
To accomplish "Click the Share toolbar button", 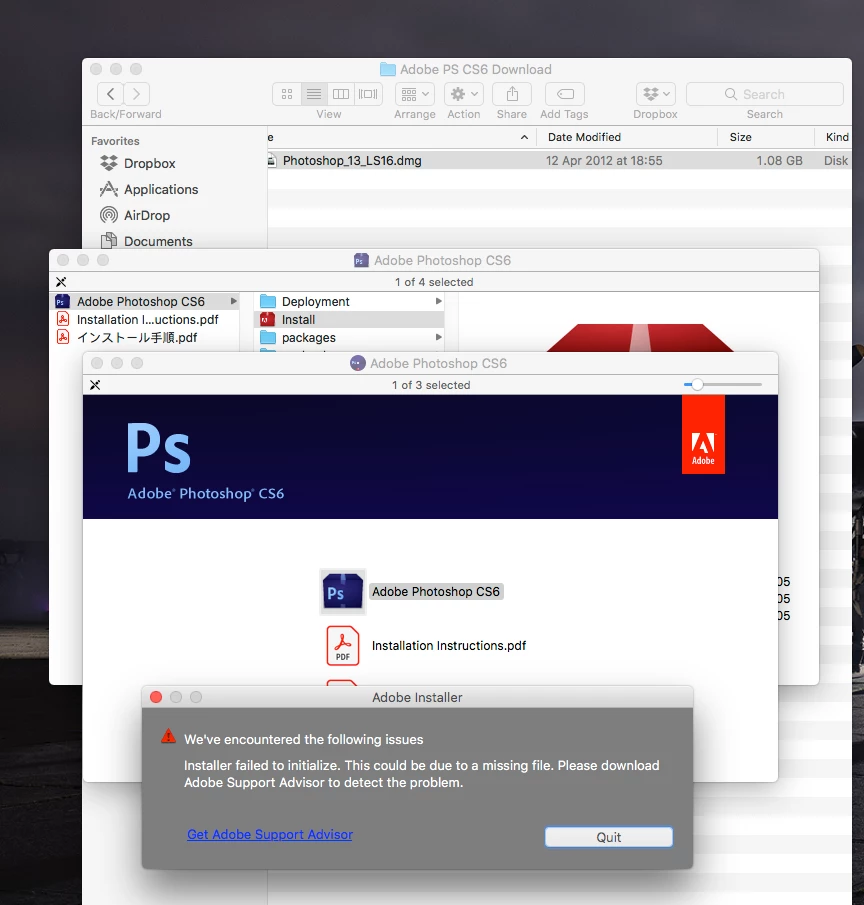I will [x=512, y=94].
